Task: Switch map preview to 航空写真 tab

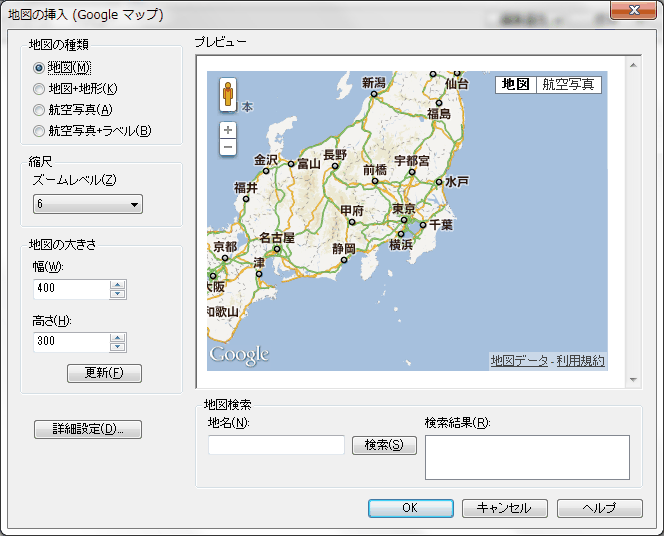Action: [568, 85]
